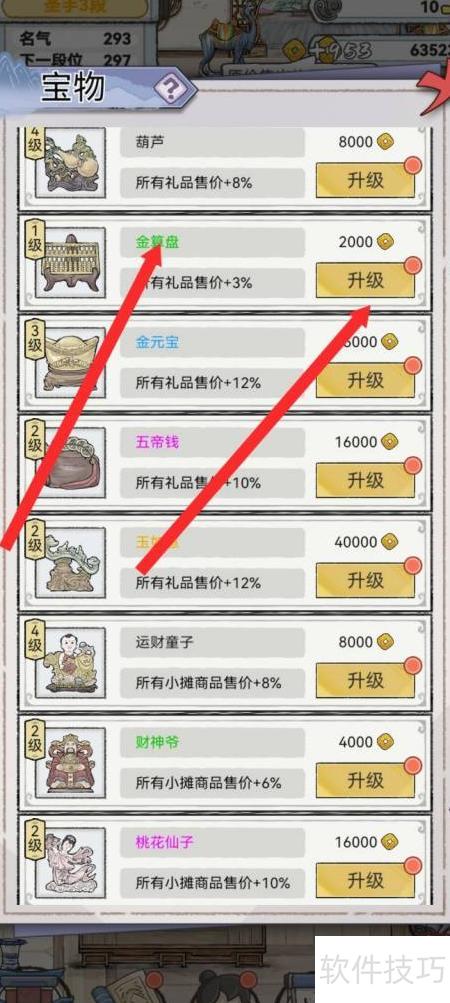Tap the golden abacus treasure image
The height and width of the screenshot is (1003, 450).
(x=70, y=262)
